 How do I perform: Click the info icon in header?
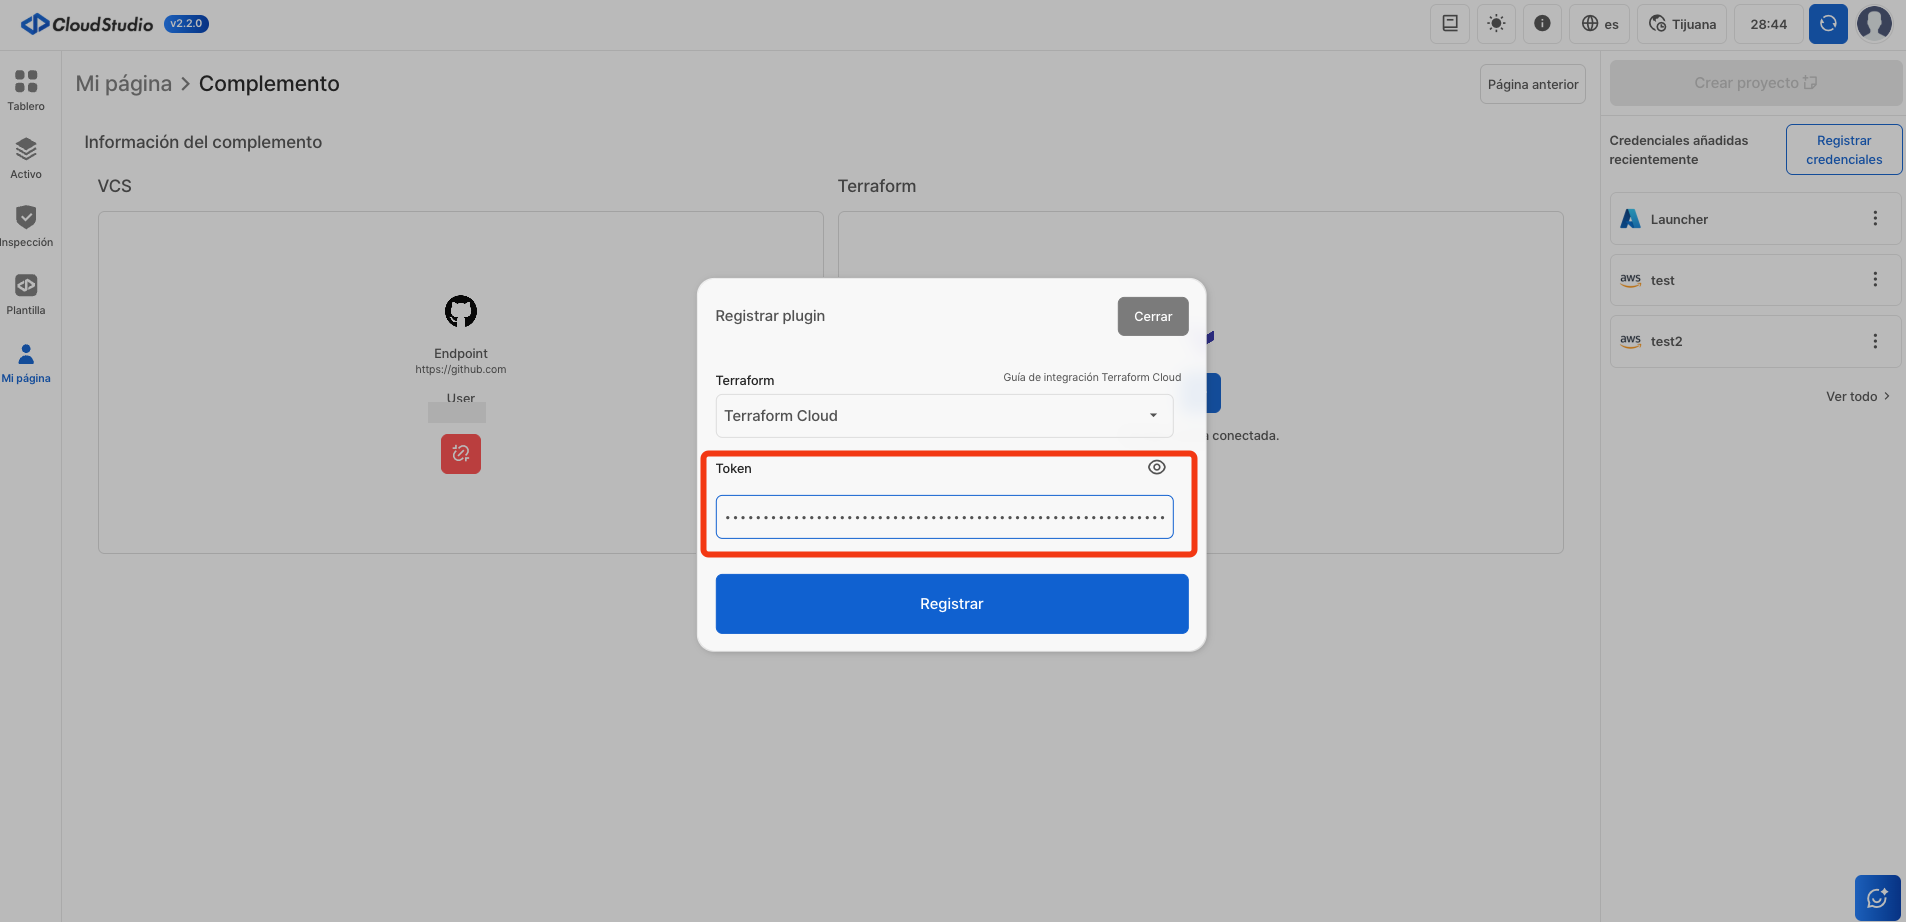point(1542,24)
